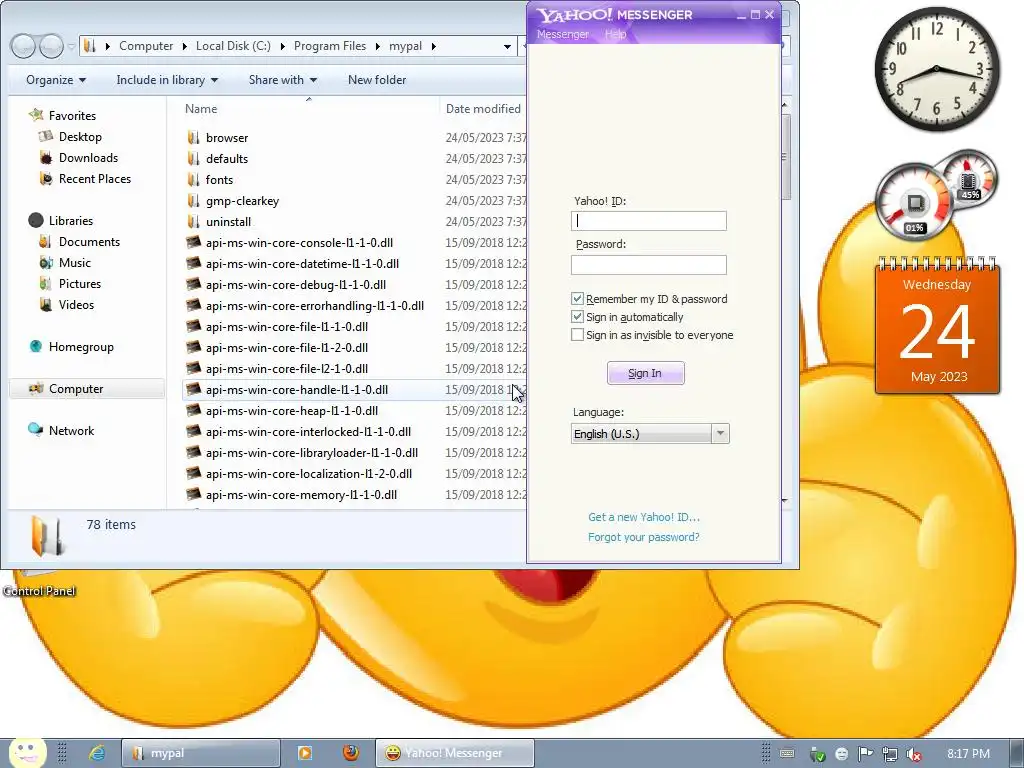Click the 8:17 PM system clock
Image resolution: width=1024 pixels, height=768 pixels.
968,754
